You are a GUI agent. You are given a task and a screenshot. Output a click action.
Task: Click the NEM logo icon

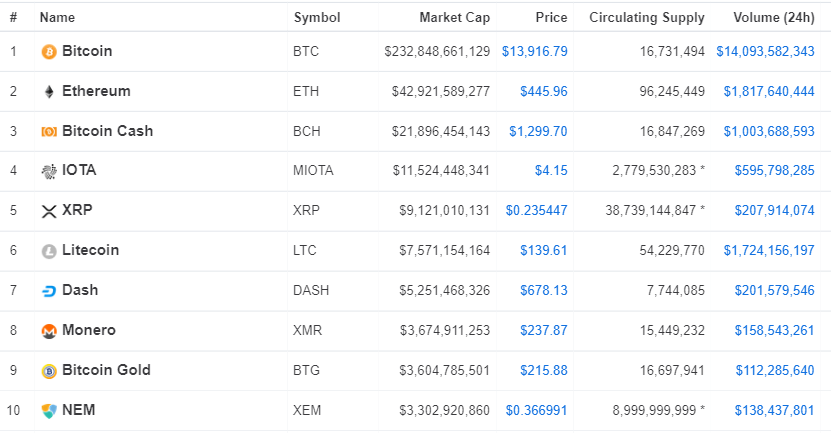(49, 410)
